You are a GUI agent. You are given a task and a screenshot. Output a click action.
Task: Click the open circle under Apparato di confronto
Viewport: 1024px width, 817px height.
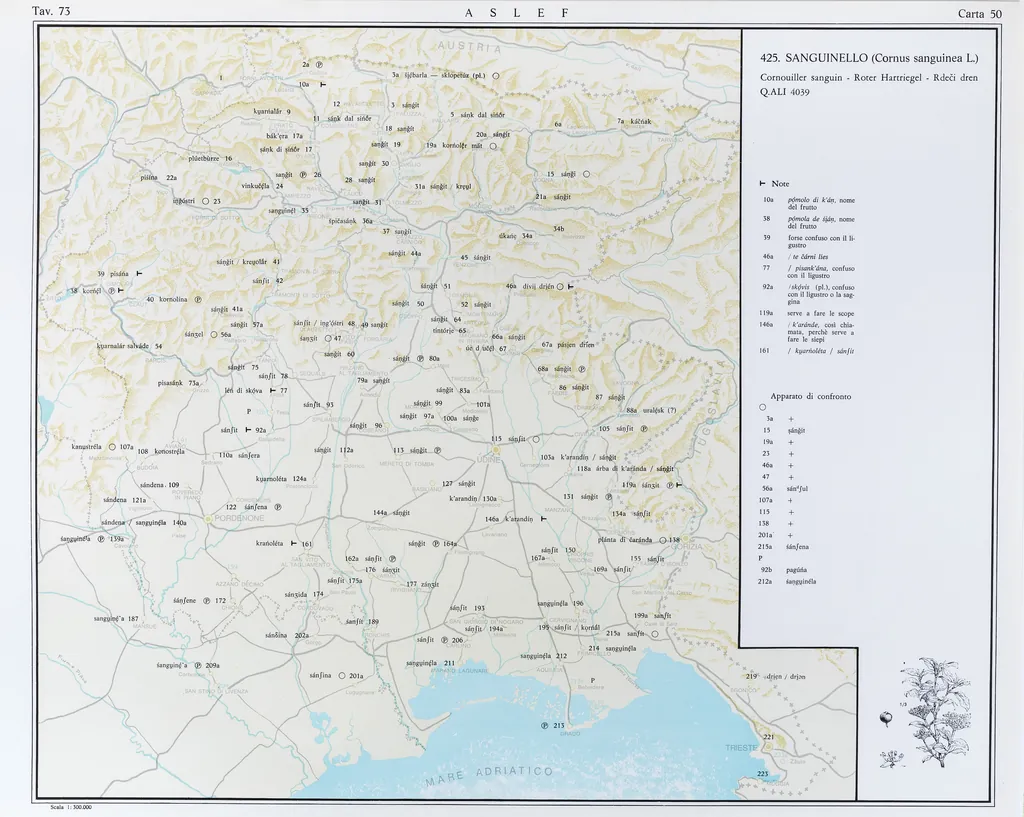point(763,407)
